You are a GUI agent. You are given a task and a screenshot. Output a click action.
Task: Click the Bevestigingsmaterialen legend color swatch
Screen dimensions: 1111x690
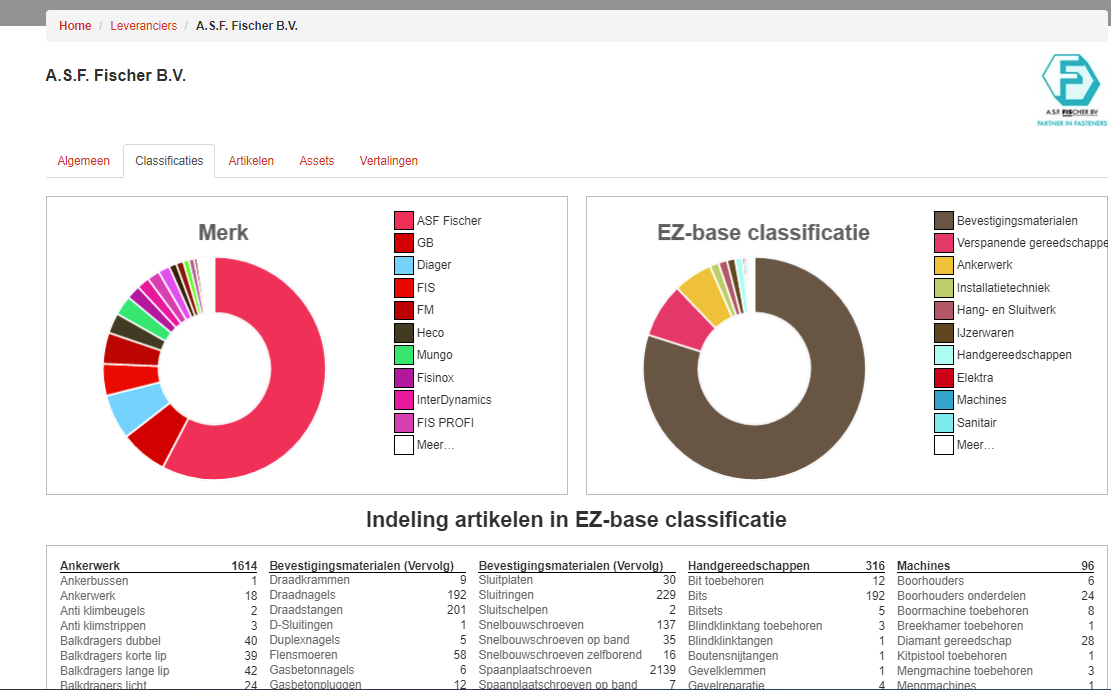[944, 220]
